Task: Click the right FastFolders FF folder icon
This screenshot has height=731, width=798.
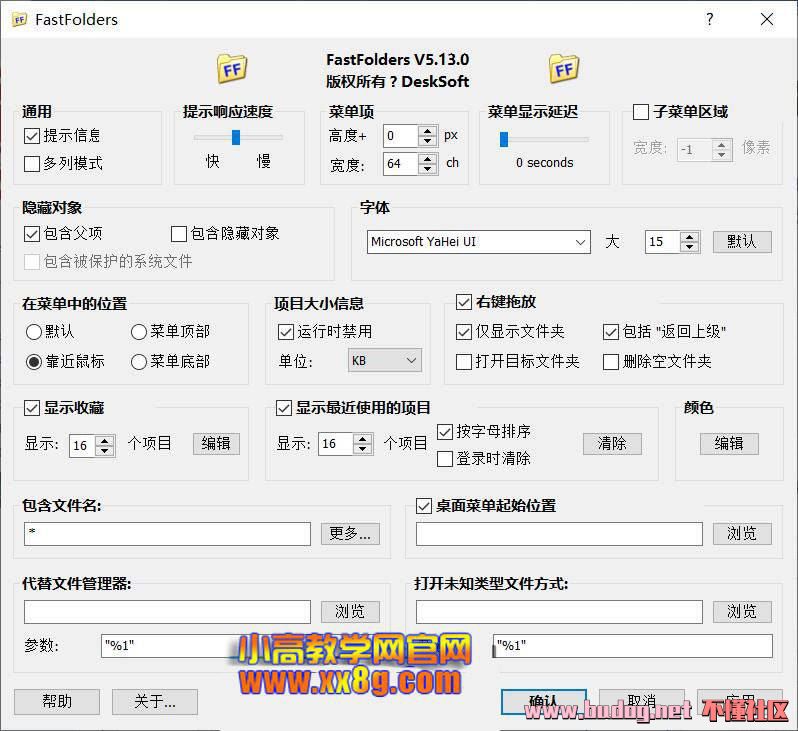Action: 564,69
